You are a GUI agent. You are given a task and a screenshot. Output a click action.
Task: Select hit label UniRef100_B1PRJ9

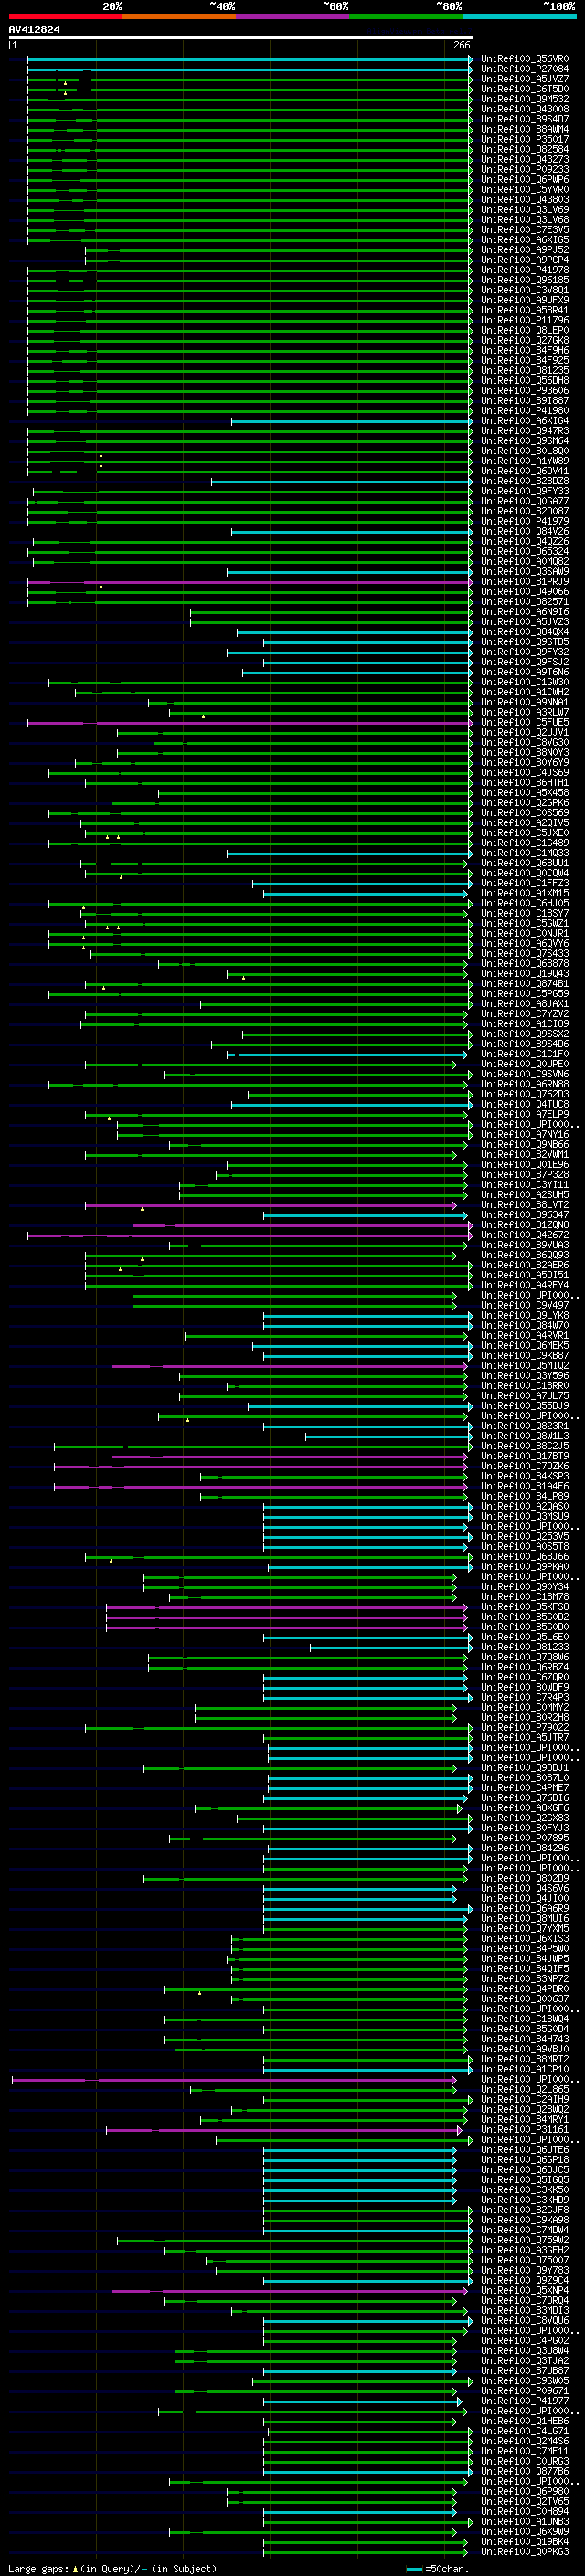(x=525, y=581)
